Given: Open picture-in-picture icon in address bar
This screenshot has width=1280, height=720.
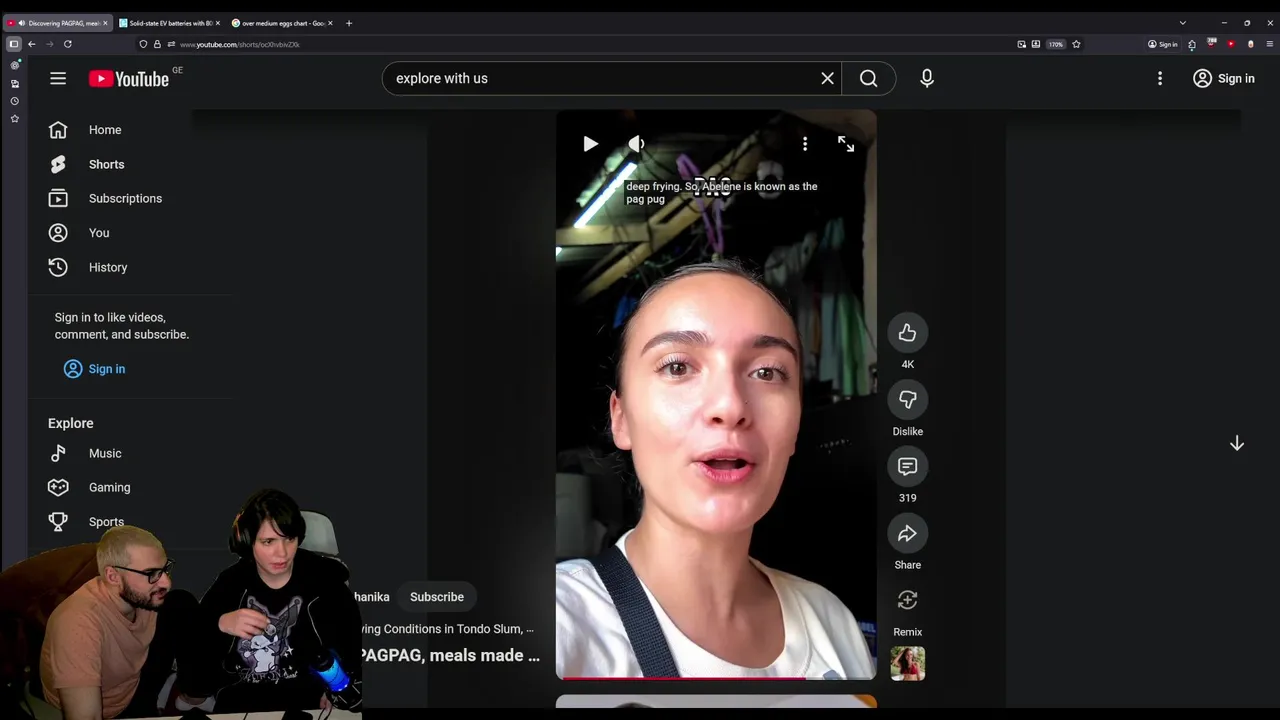Looking at the screenshot, I should coord(1021,44).
